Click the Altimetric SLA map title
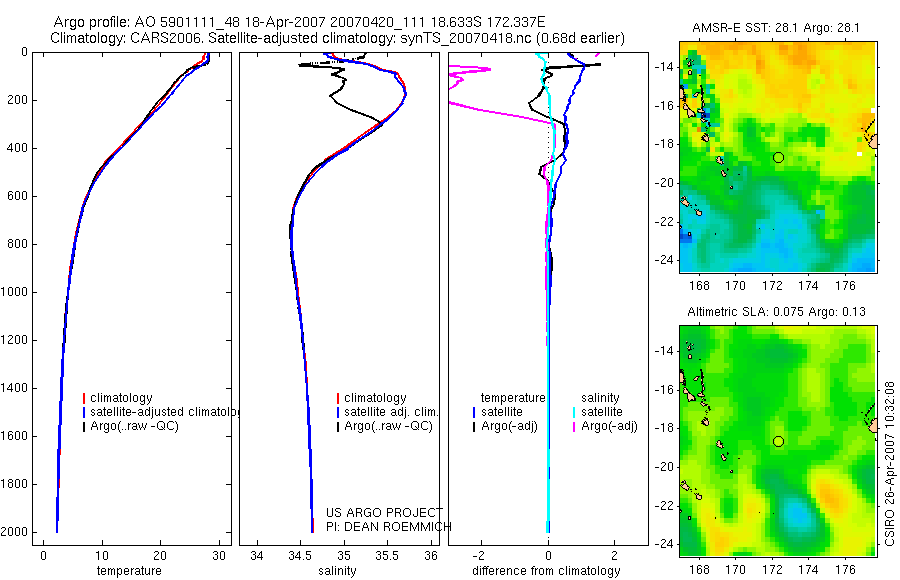 tap(777, 312)
